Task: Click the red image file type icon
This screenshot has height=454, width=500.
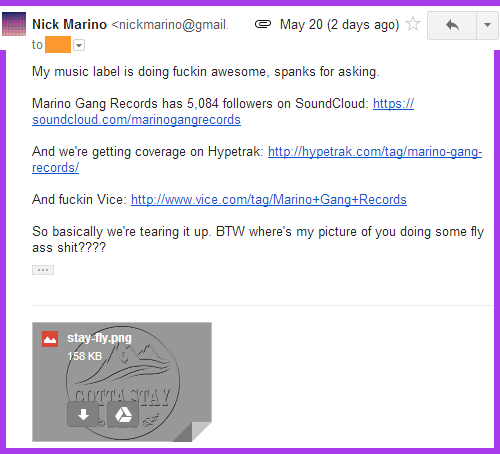Action: 50,339
